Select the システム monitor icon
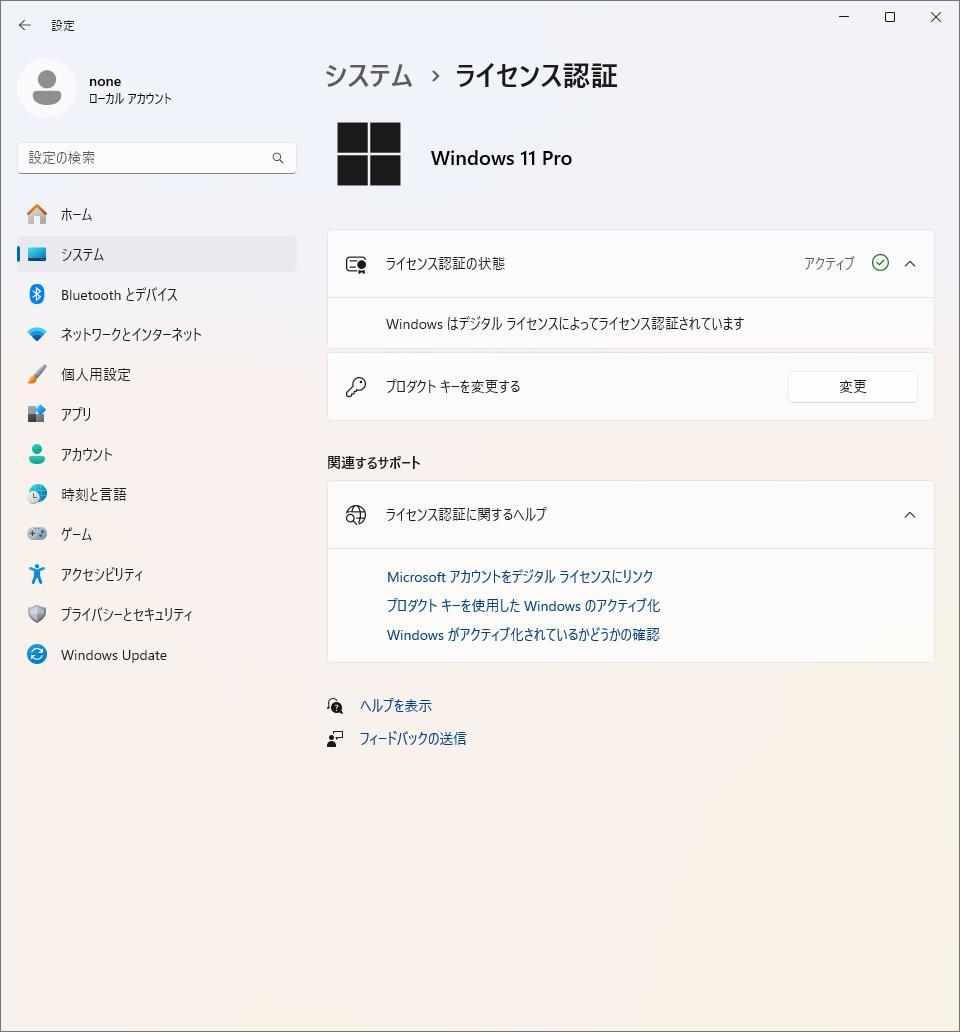This screenshot has width=960, height=1032. click(37, 254)
